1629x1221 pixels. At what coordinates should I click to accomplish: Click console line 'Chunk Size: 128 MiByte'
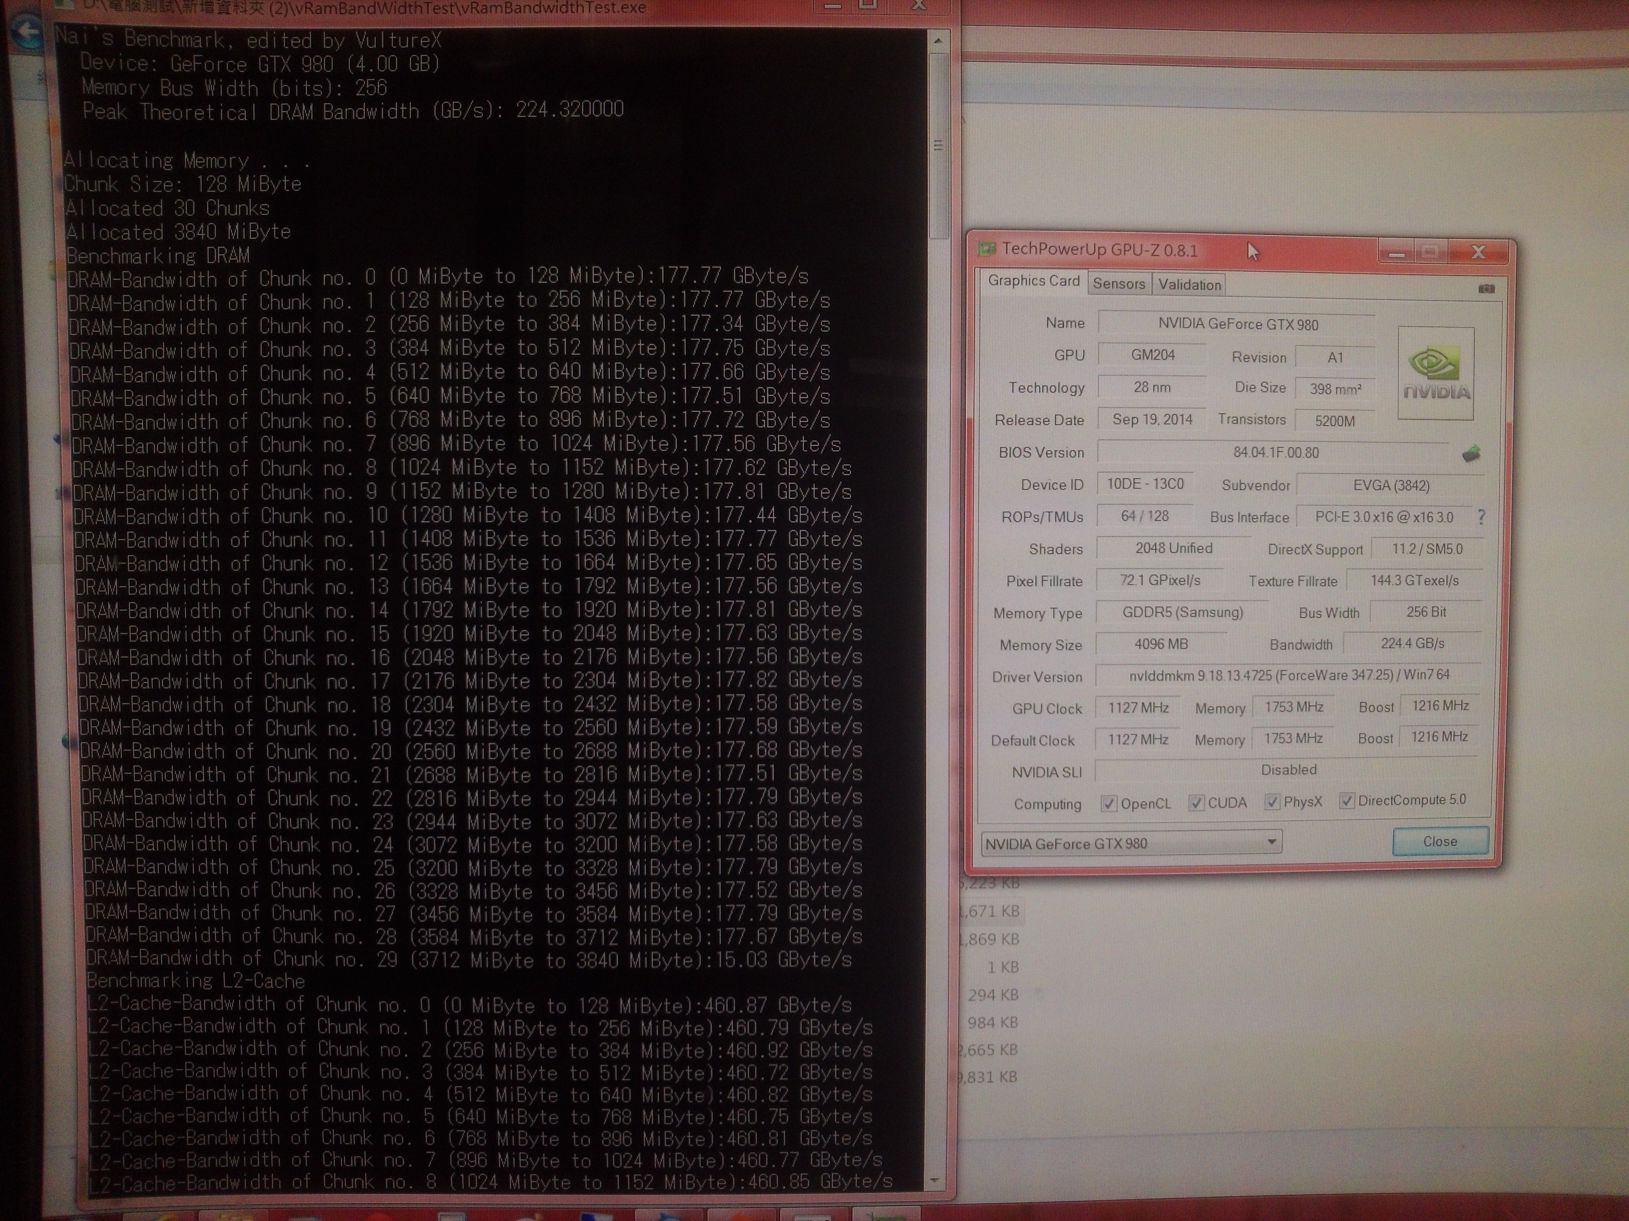pos(183,184)
